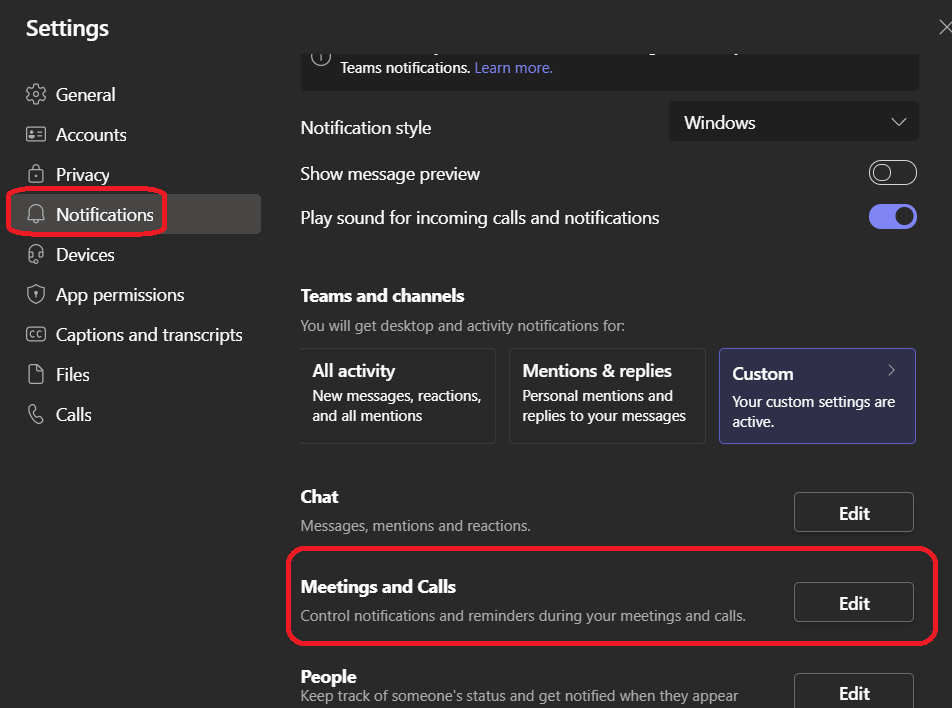Click the Privacy lock icon

point(36,175)
